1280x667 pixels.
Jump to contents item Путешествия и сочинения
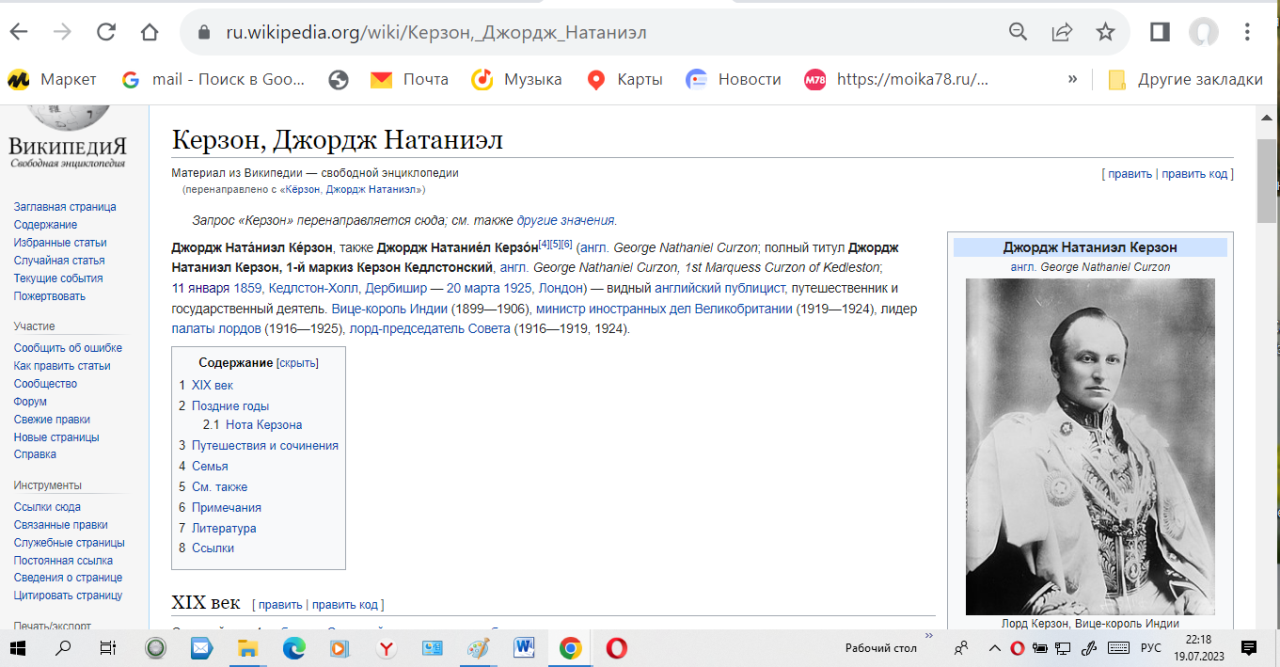coord(265,446)
